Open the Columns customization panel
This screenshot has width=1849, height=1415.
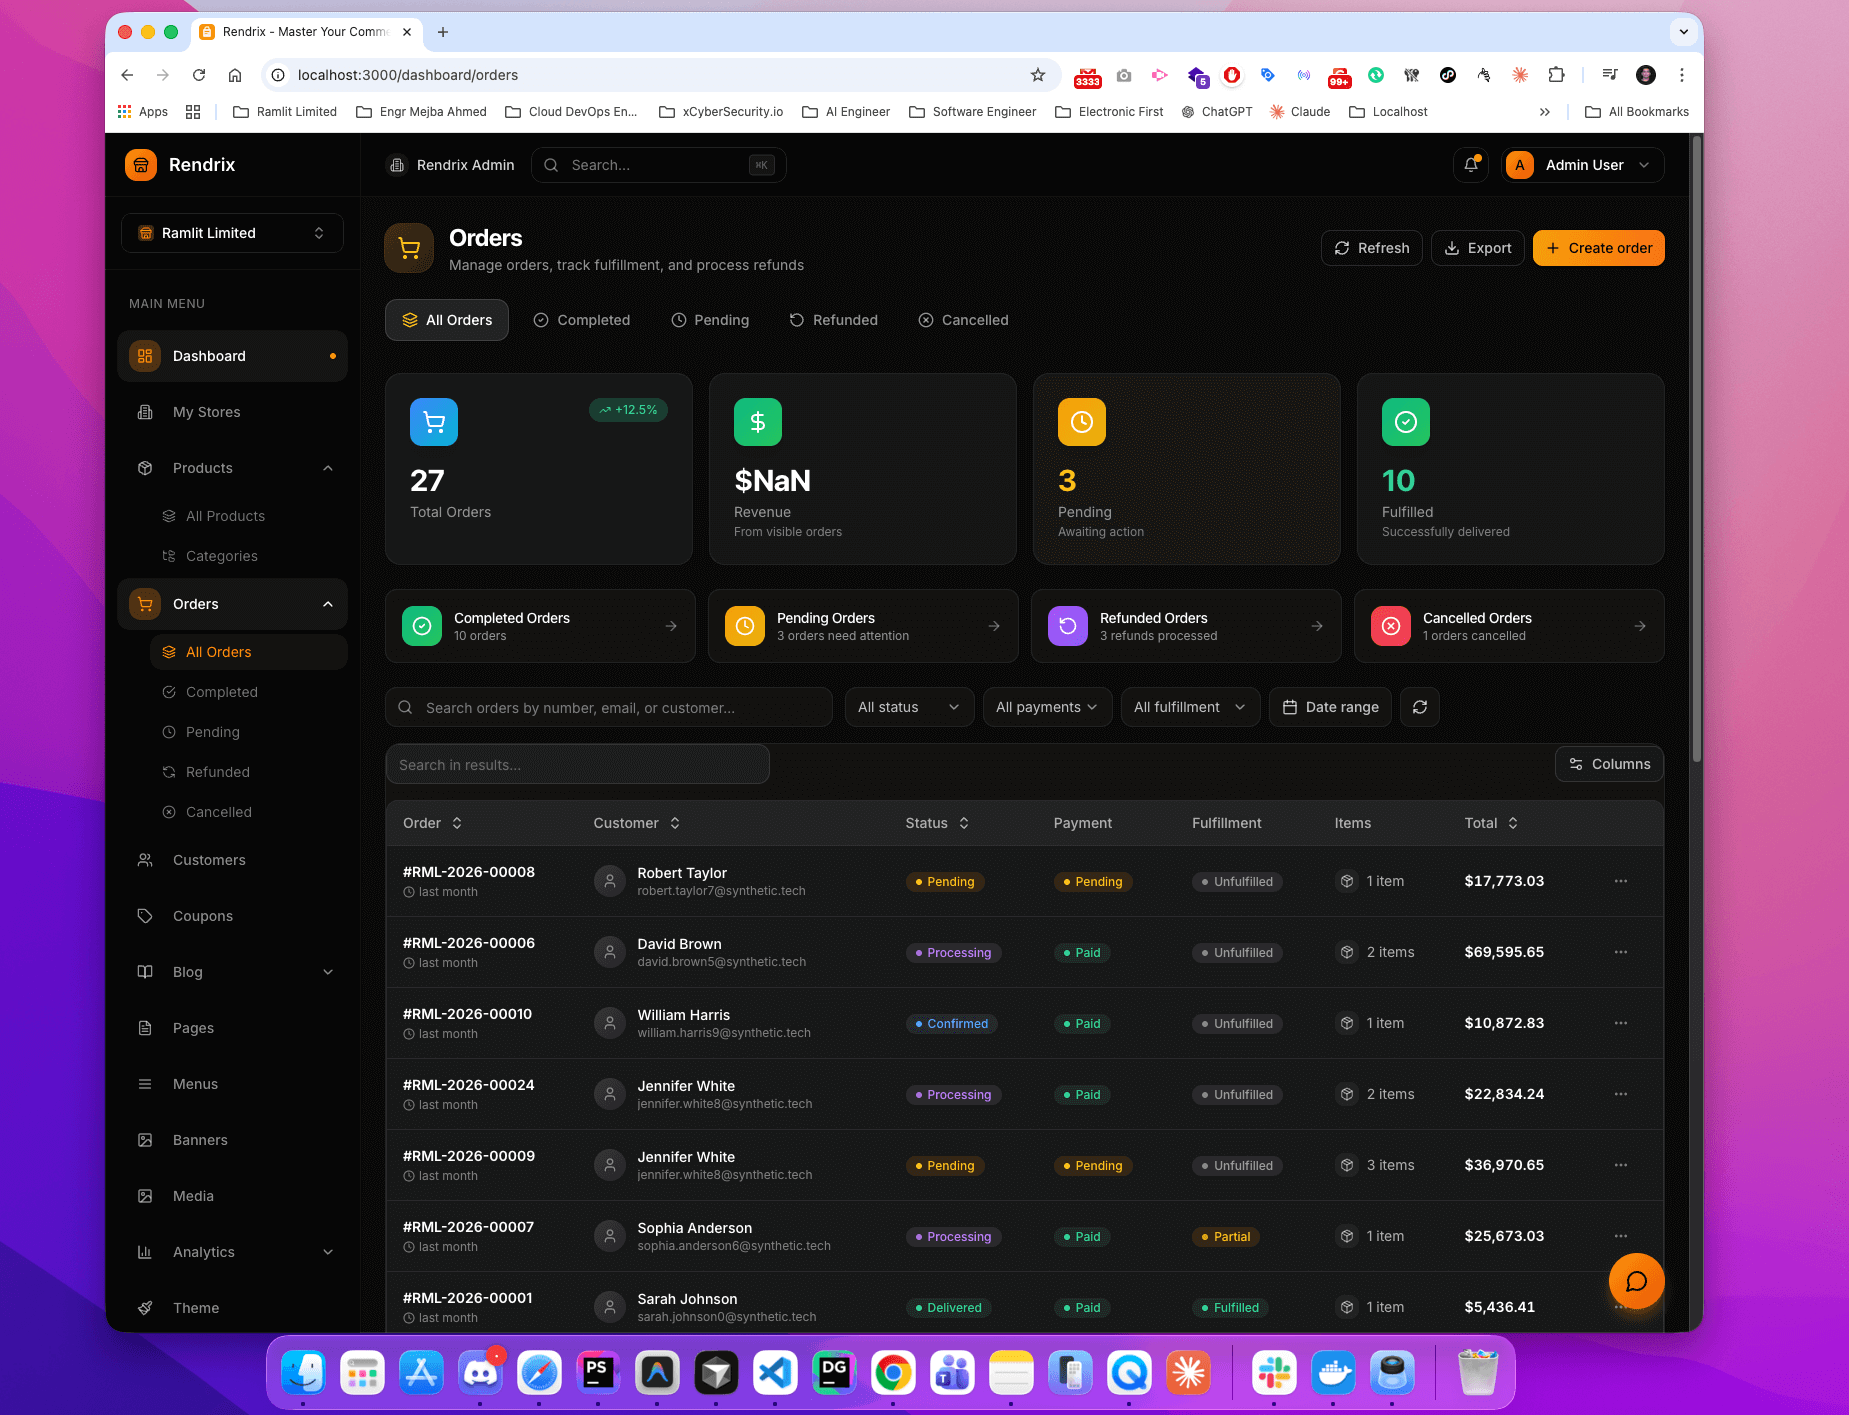1608,764
